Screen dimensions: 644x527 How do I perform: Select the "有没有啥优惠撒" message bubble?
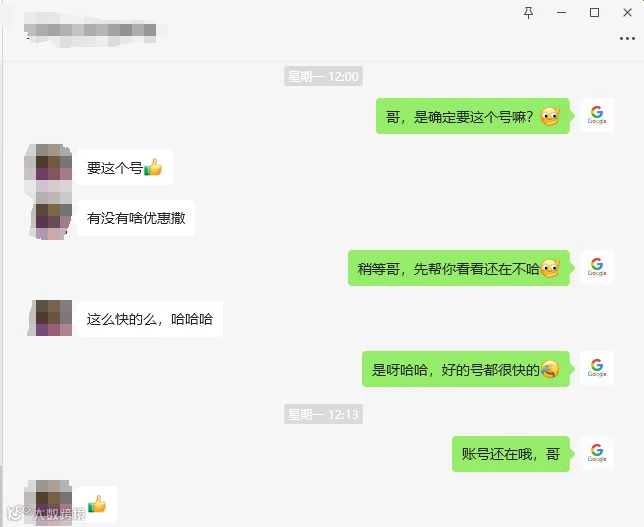[136, 218]
